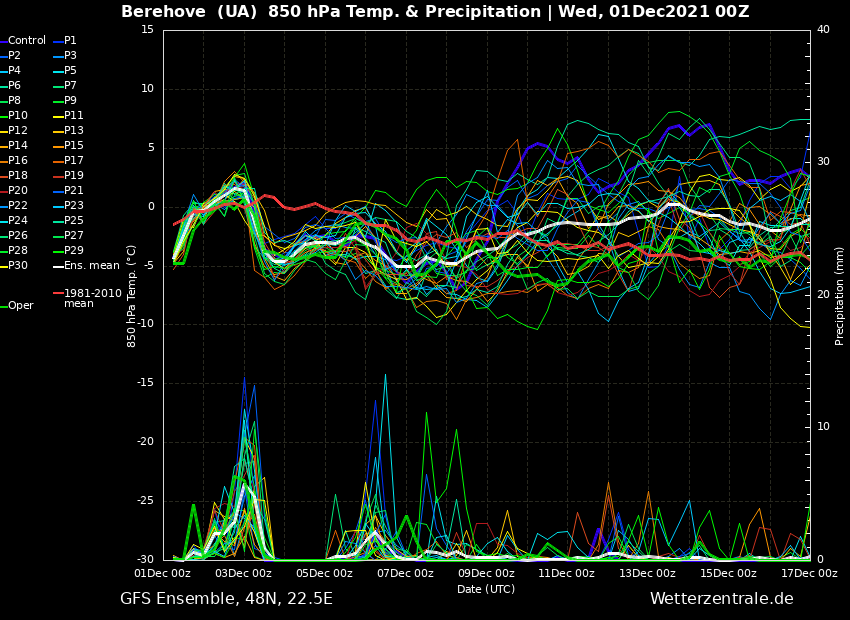This screenshot has width=850, height=620.
Task: Select the Oper legend entry
Action: point(21,306)
